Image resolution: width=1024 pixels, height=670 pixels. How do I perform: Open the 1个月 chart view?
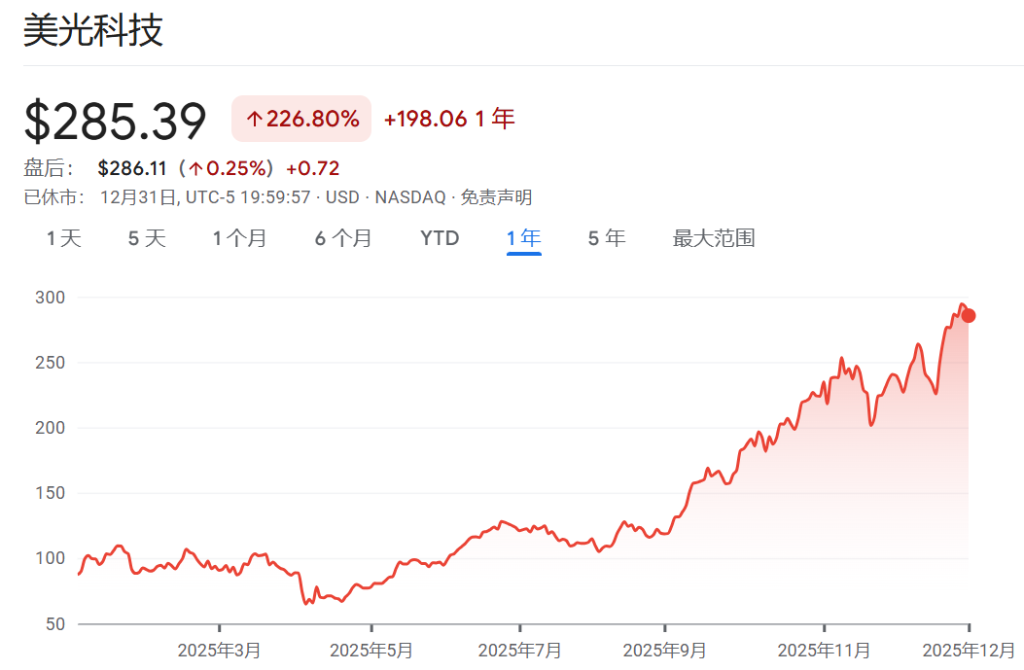click(240, 239)
